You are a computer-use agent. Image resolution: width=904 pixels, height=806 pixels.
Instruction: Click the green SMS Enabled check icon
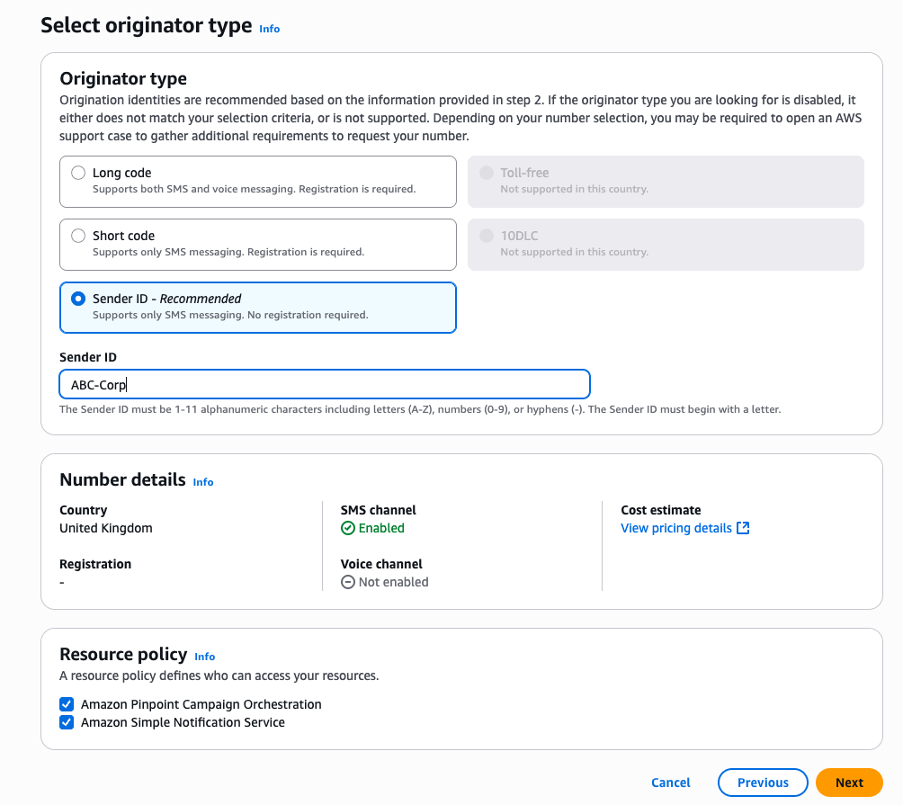(348, 528)
